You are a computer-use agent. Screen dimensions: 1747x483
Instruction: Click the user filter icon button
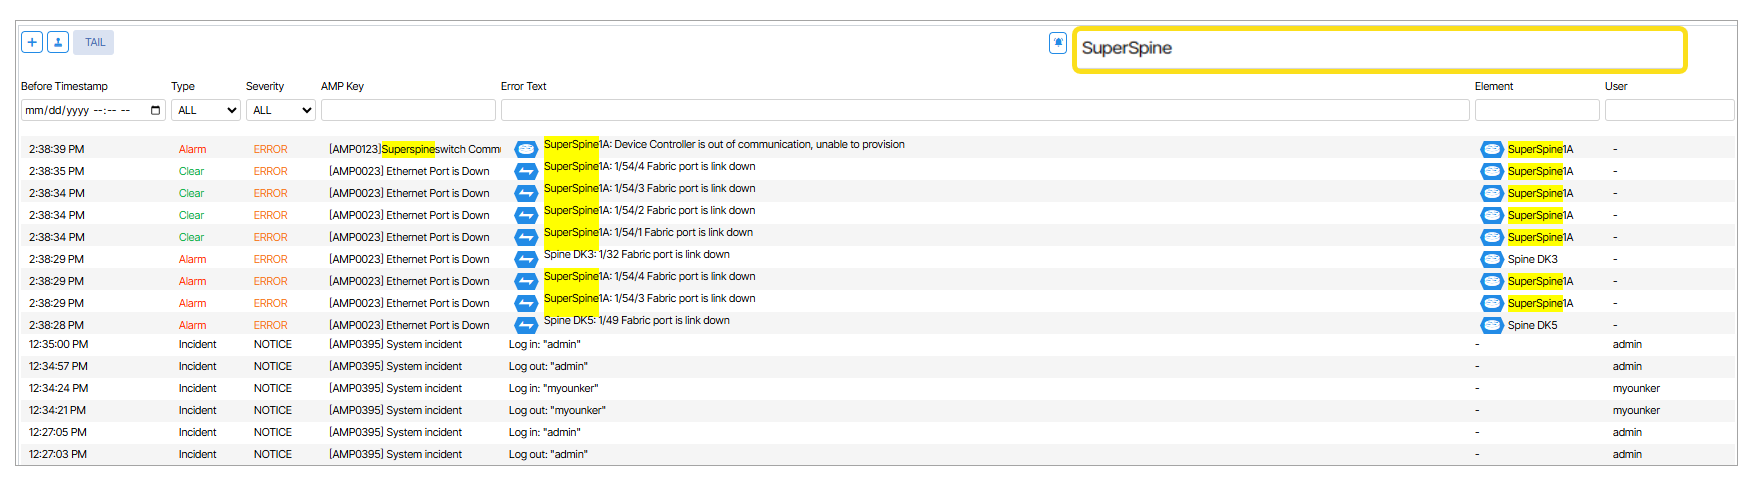pyautogui.click(x=58, y=42)
